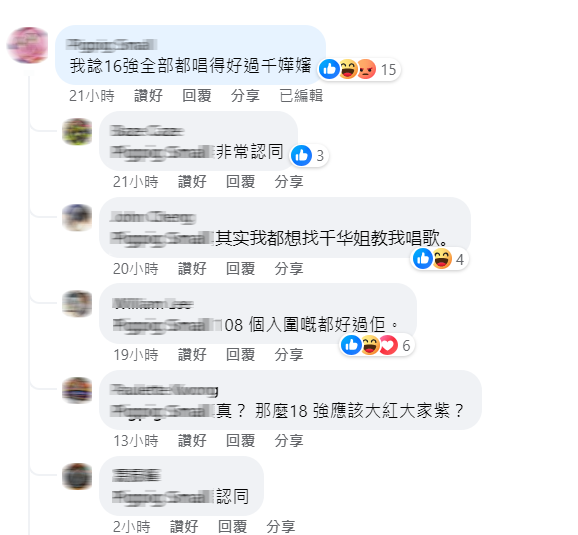Share the reply posted 19小時 ago

pos(289,355)
